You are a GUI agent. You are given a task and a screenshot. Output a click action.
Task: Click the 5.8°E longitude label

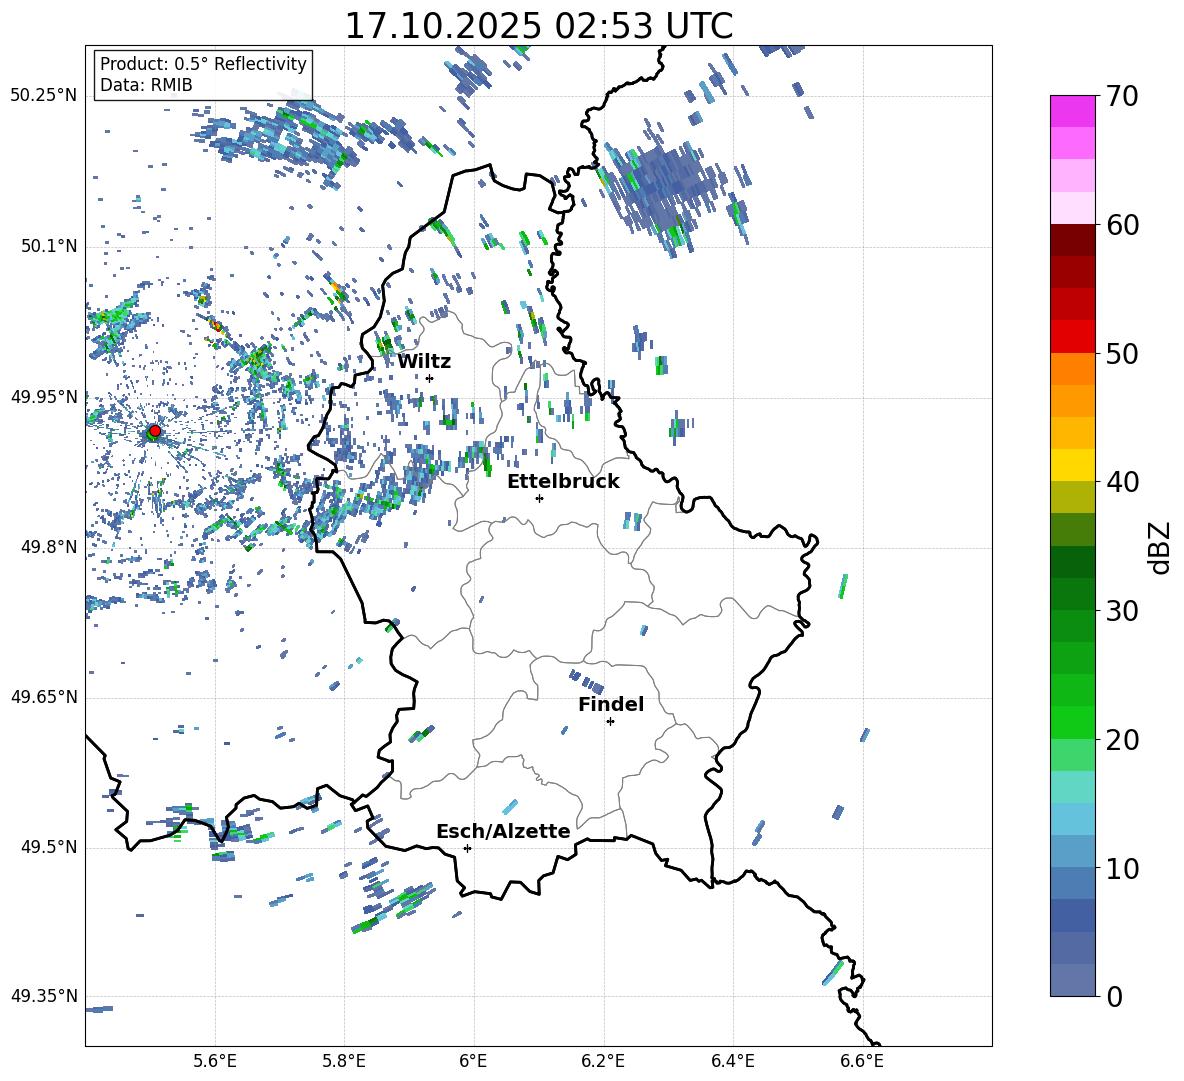pyautogui.click(x=344, y=1061)
